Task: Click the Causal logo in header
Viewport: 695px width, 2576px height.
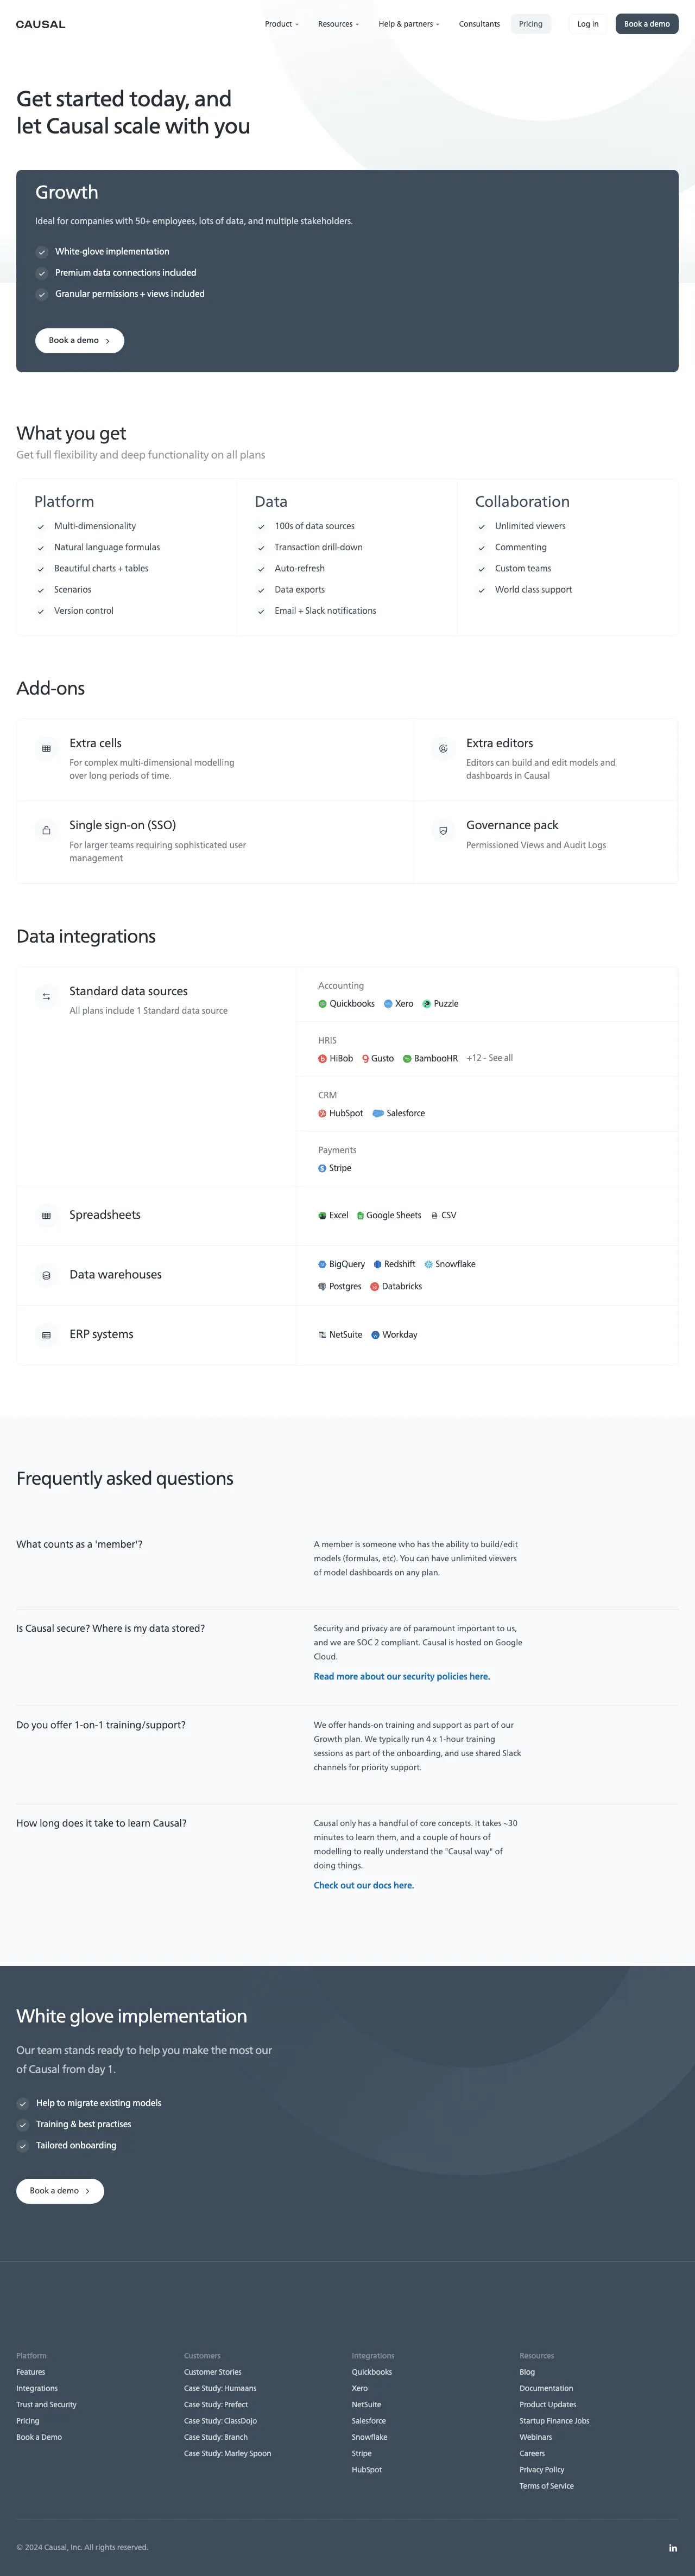Action: [41, 24]
